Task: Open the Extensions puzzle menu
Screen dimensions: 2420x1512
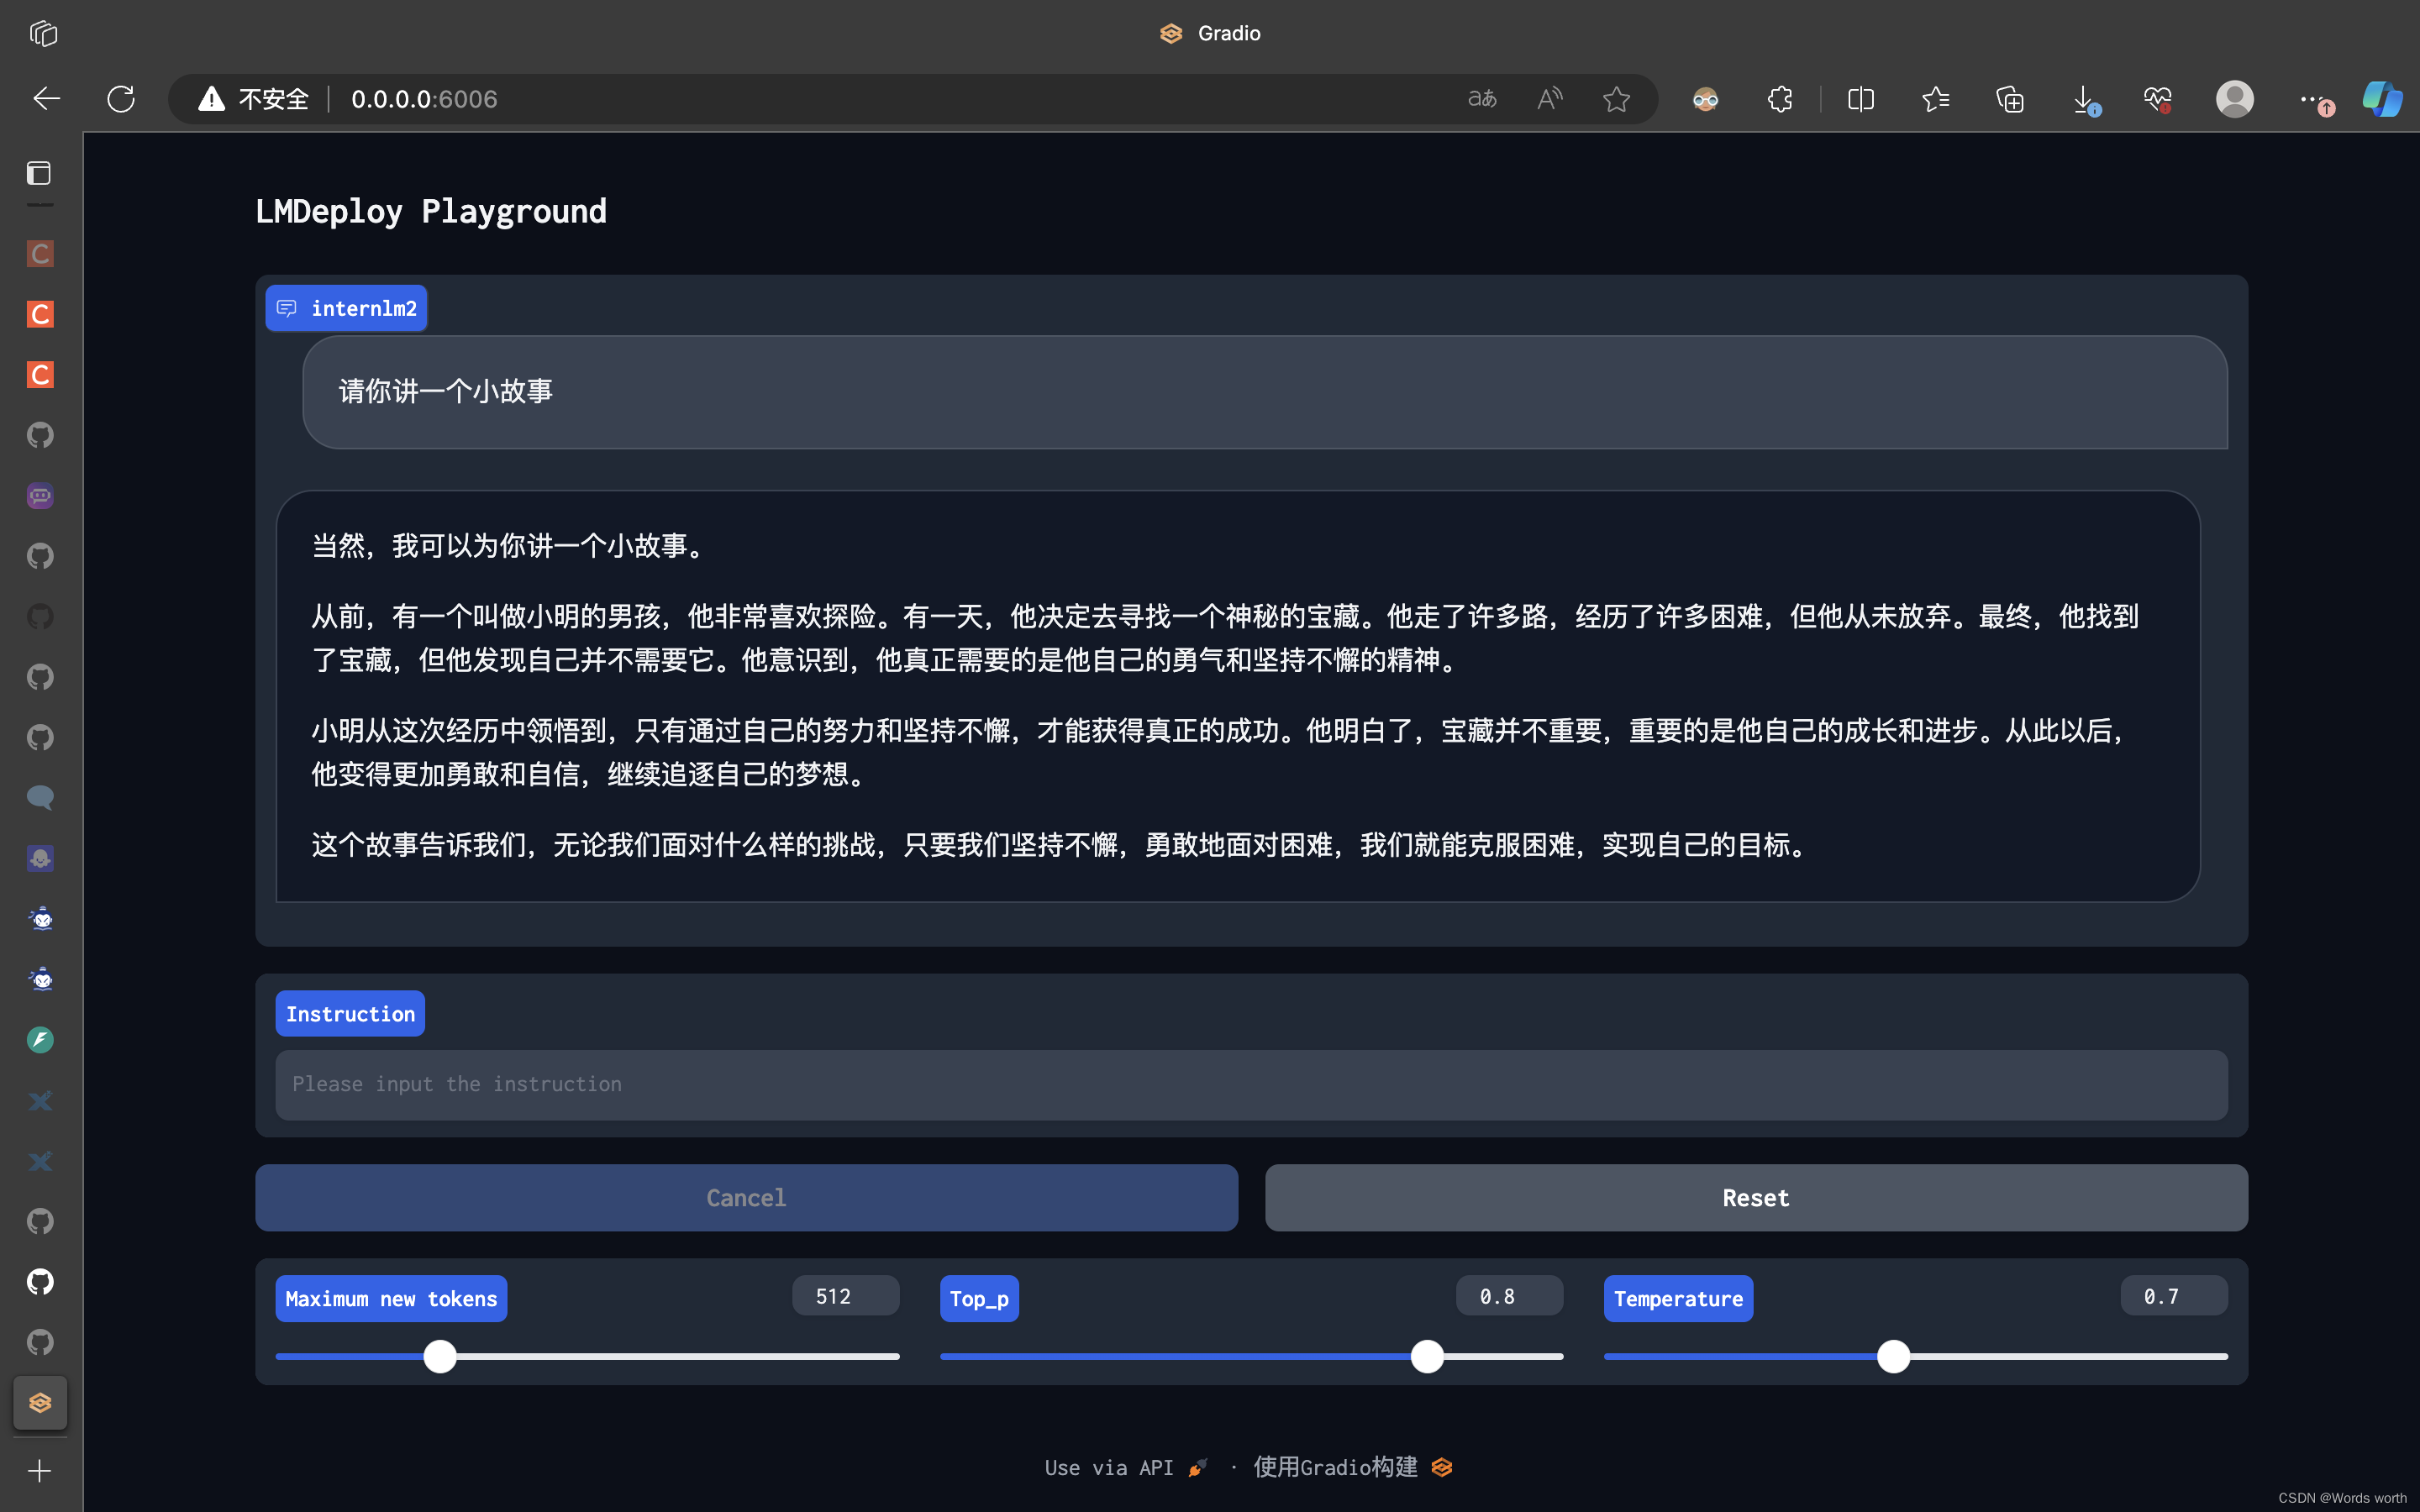Action: tap(1780, 99)
